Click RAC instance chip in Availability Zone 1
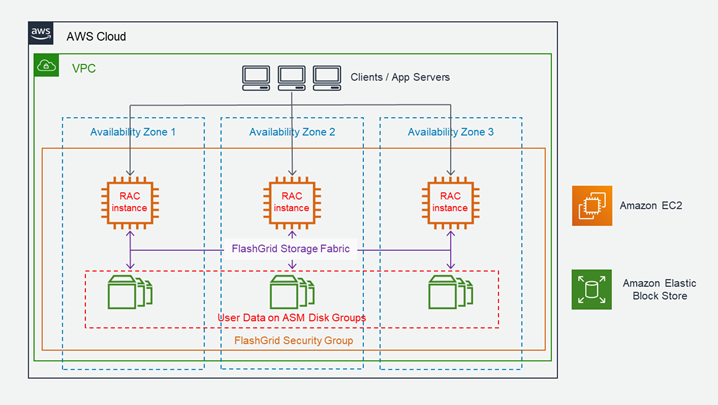Image resolution: width=718 pixels, height=405 pixels. [x=130, y=203]
